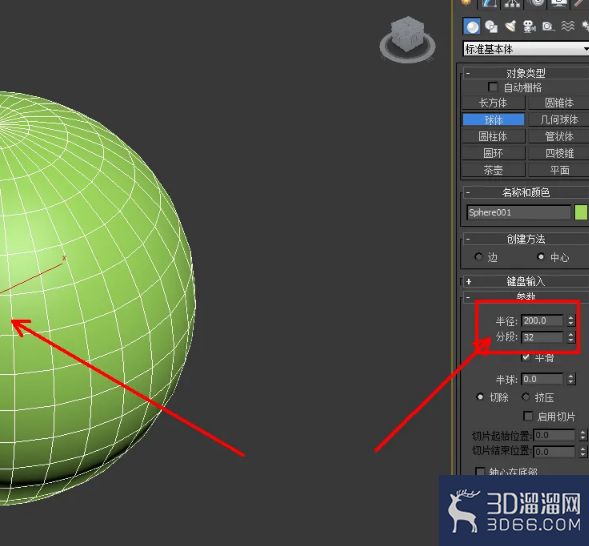589x546 pixels.
Task: Click the 半径 value field 200.0
Action: coord(542,321)
